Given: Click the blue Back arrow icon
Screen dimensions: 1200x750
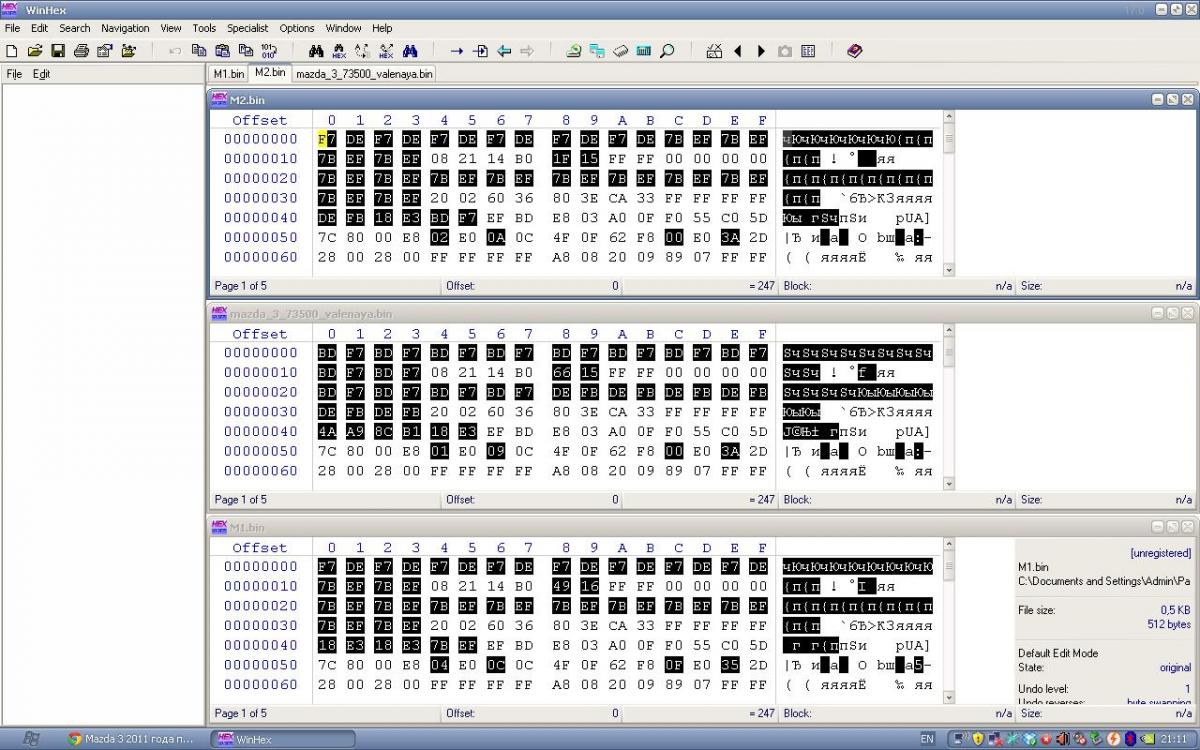Looking at the screenshot, I should (504, 50).
